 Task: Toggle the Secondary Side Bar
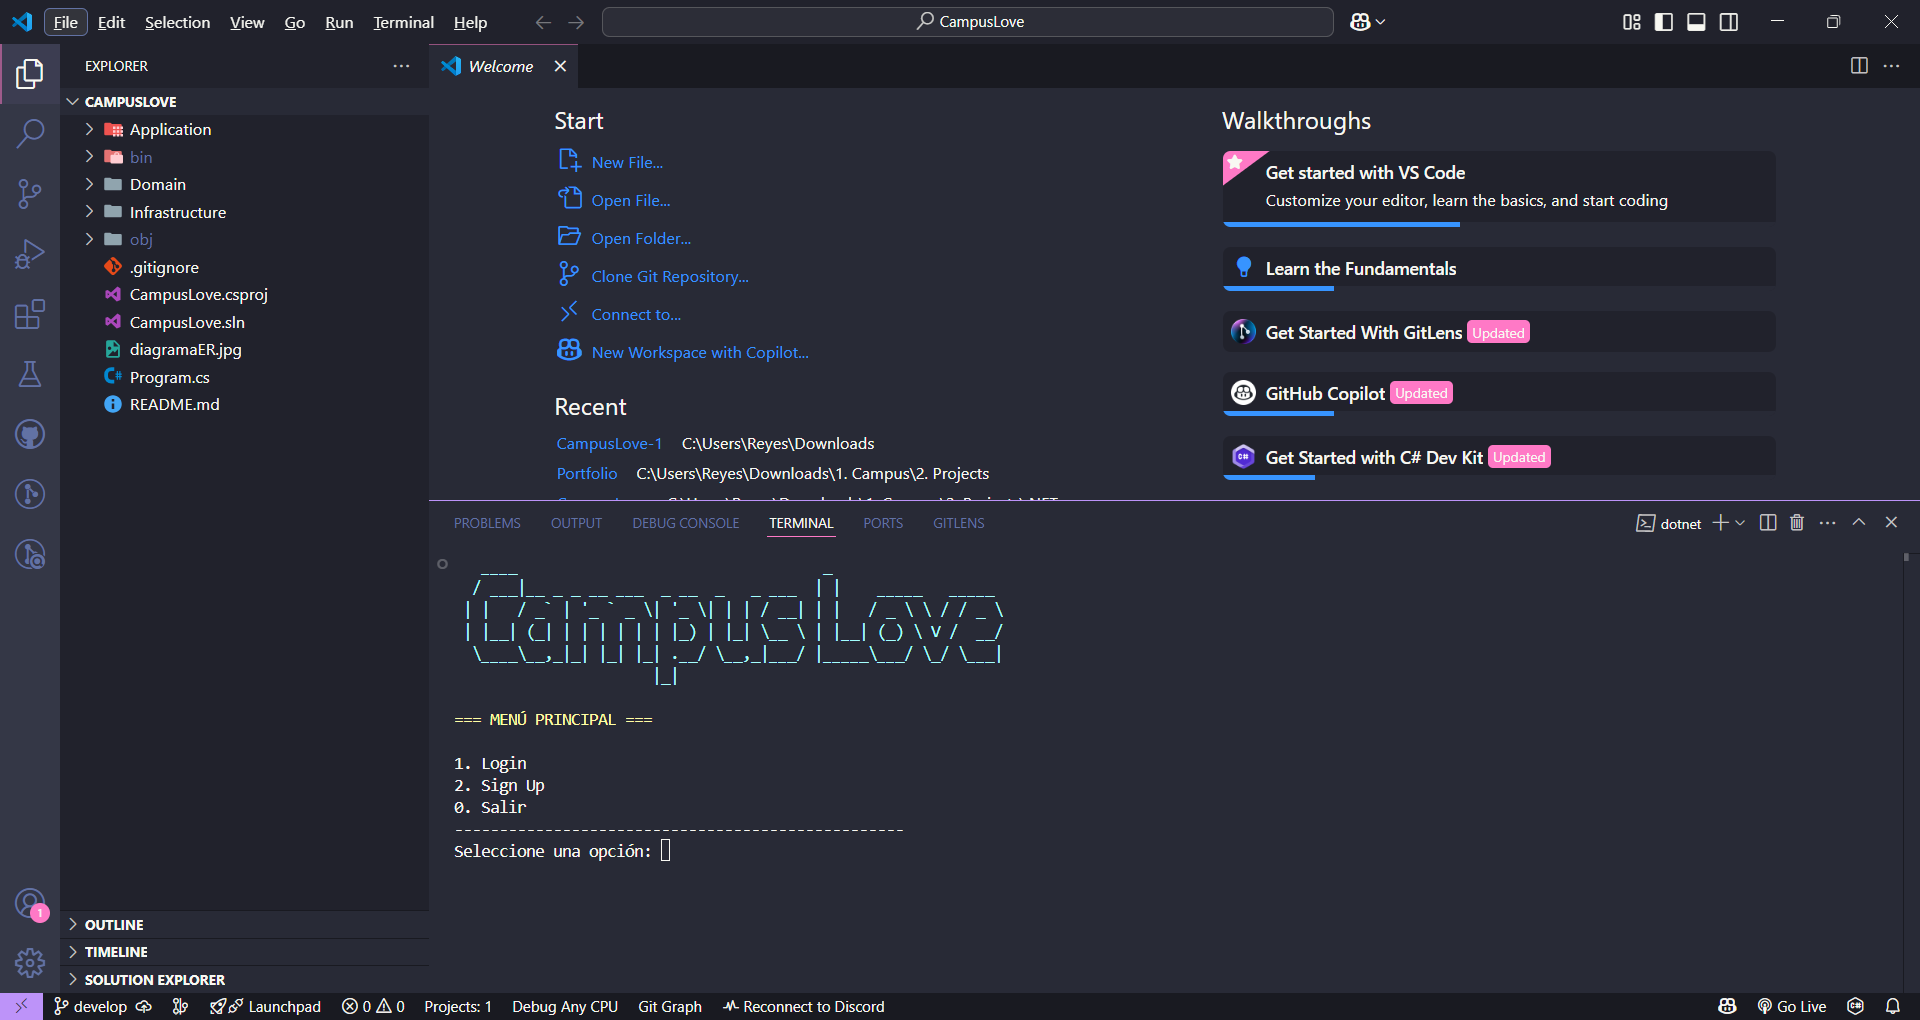(x=1729, y=21)
